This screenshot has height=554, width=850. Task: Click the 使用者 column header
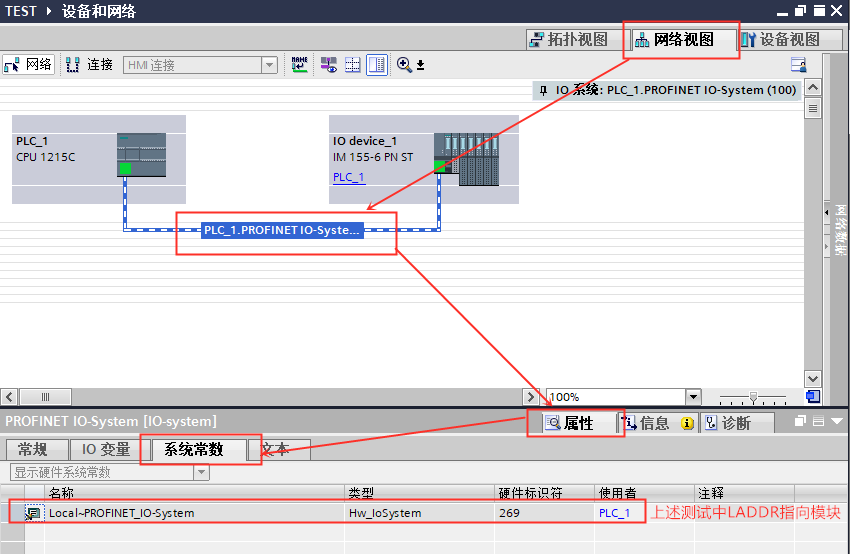coord(645,493)
